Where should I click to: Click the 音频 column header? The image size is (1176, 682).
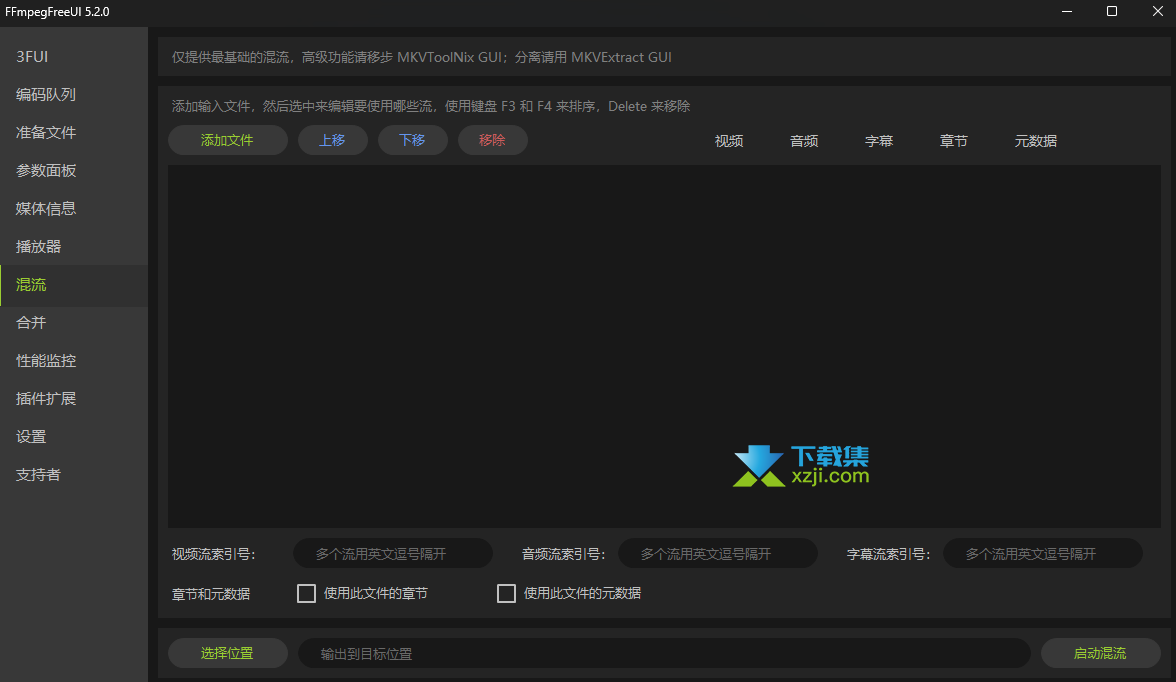[804, 141]
